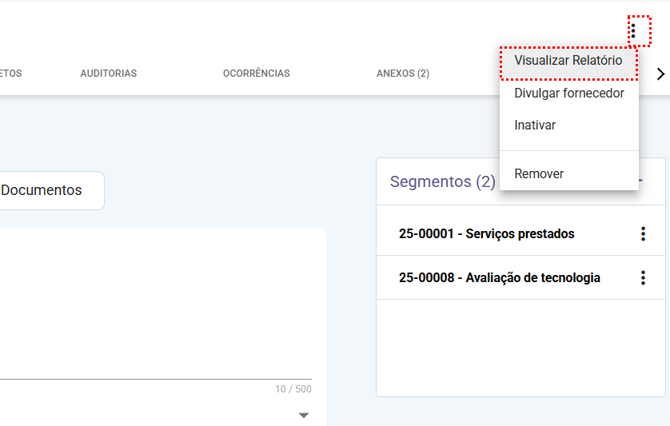Choose Divulgar fornecedor in the menu
Screen dimensions: 670x426
[568, 93]
